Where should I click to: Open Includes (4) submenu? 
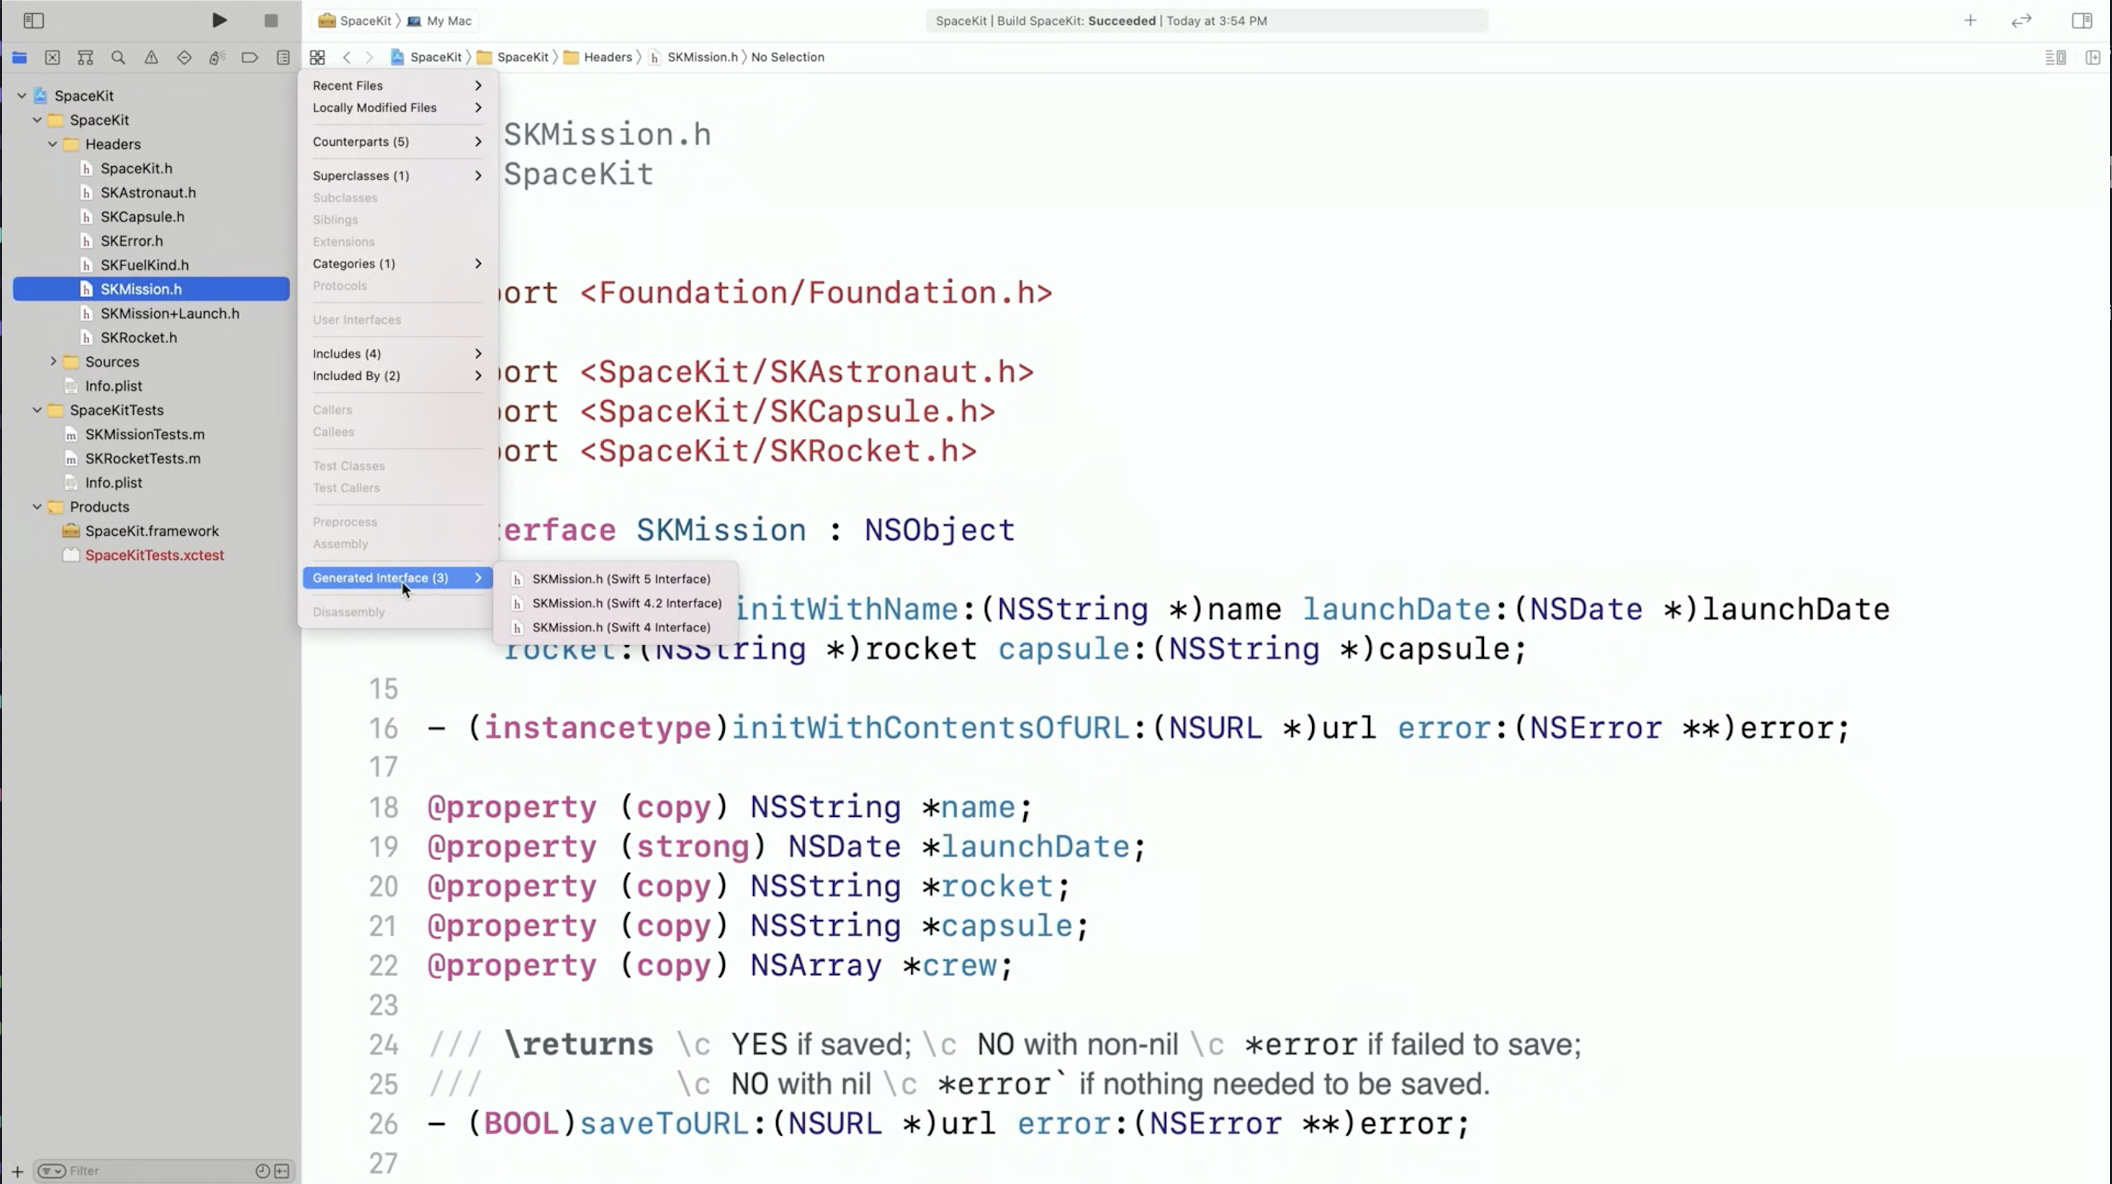[397, 354]
